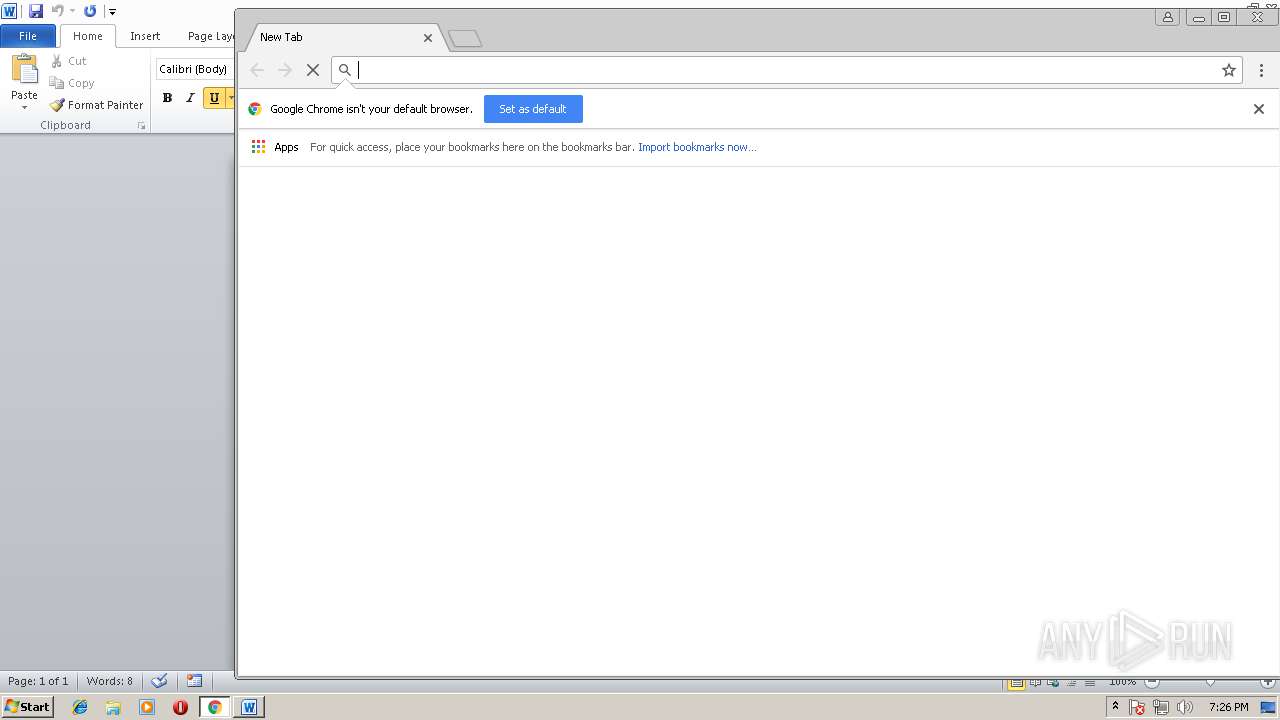Viewport: 1280px width, 720px height.
Task: Click the network tray icon
Action: tap(1161, 707)
